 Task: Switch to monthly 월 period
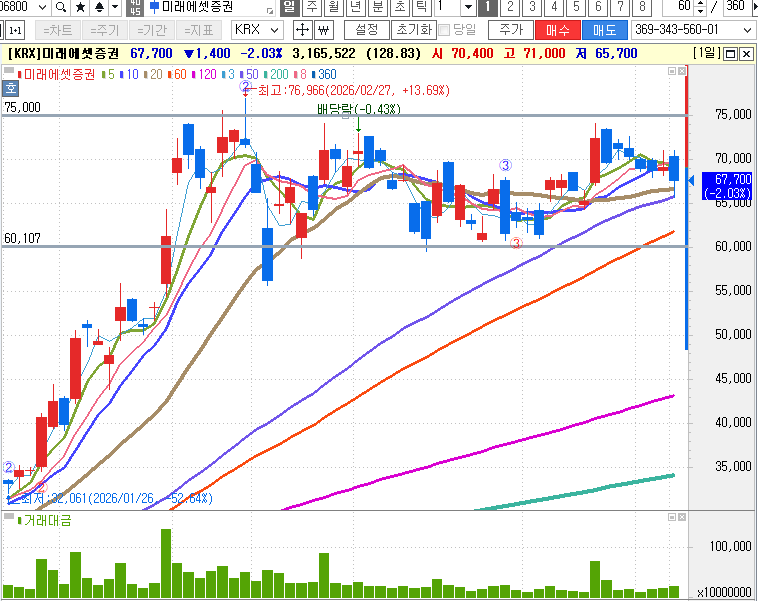pyautogui.click(x=334, y=7)
